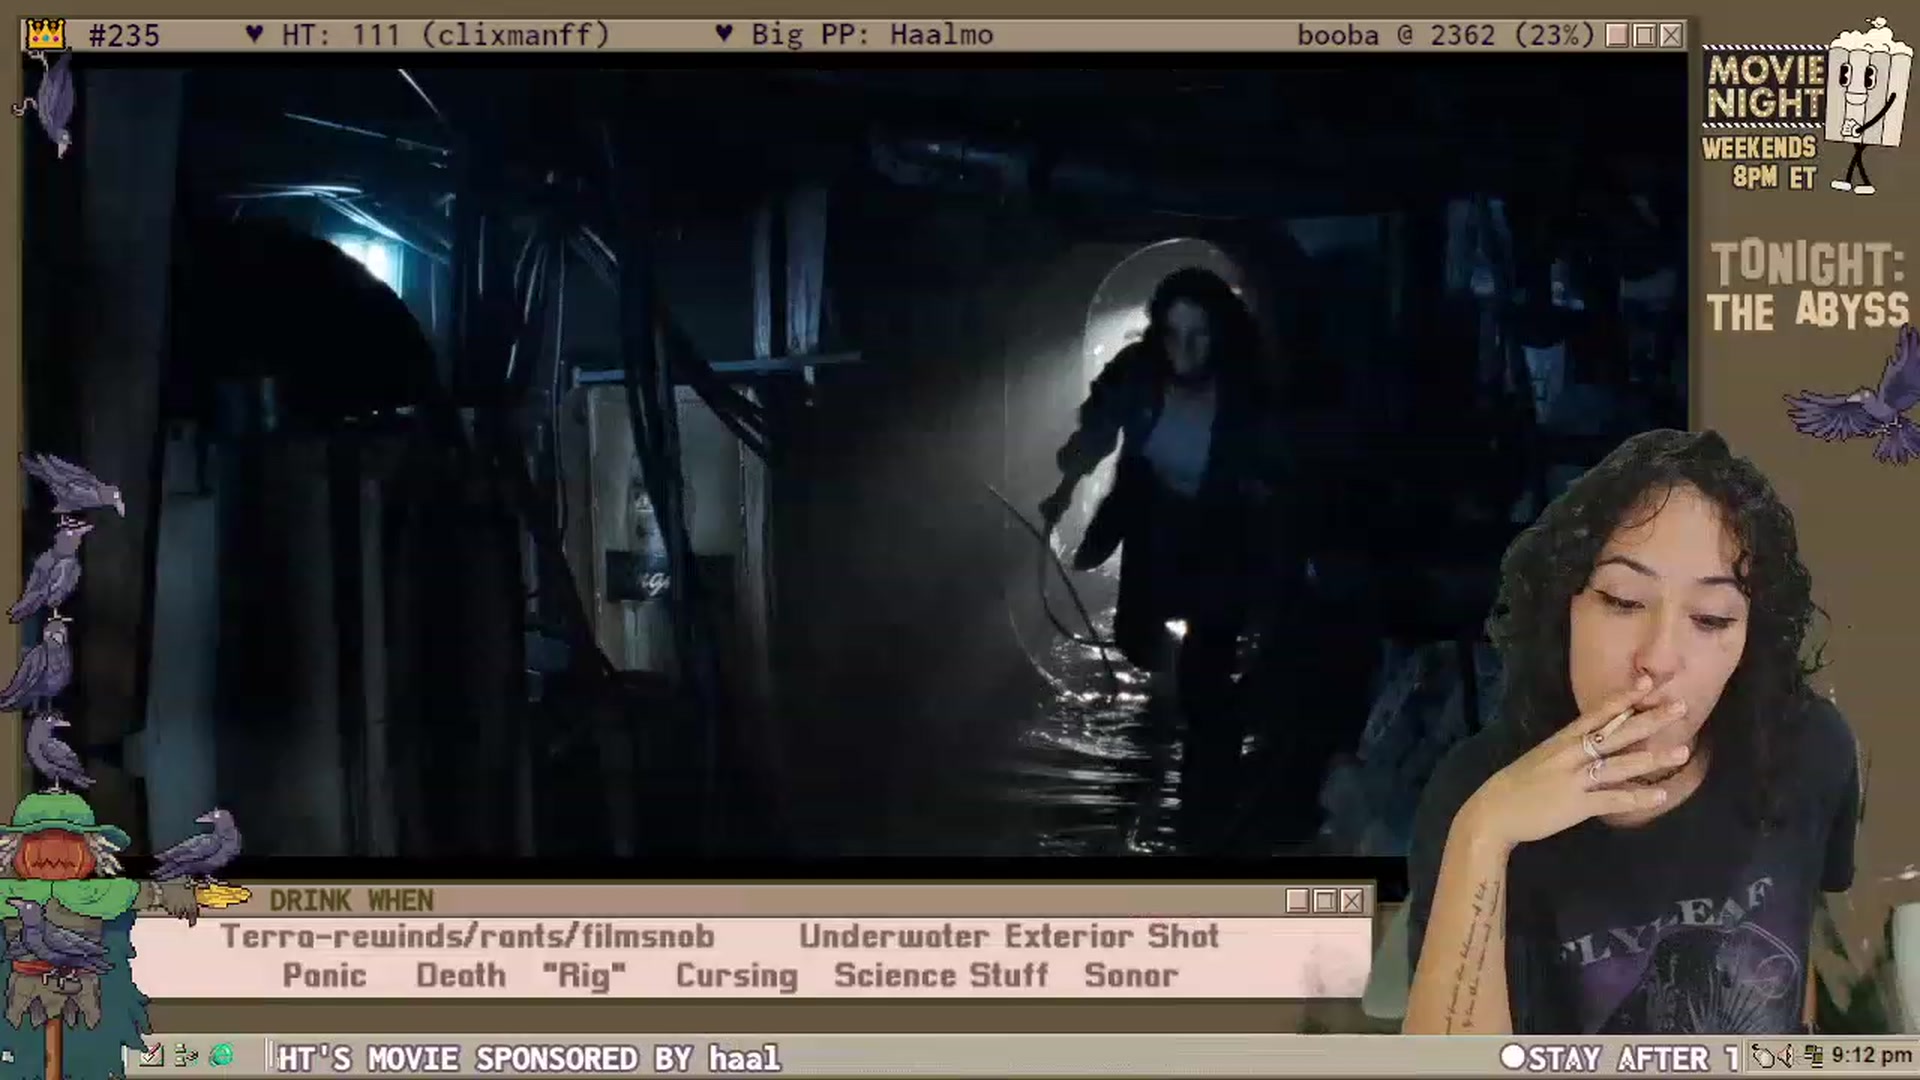The width and height of the screenshot is (1920, 1080).
Task: Click the DRINK WHEN window title
Action: point(351,901)
